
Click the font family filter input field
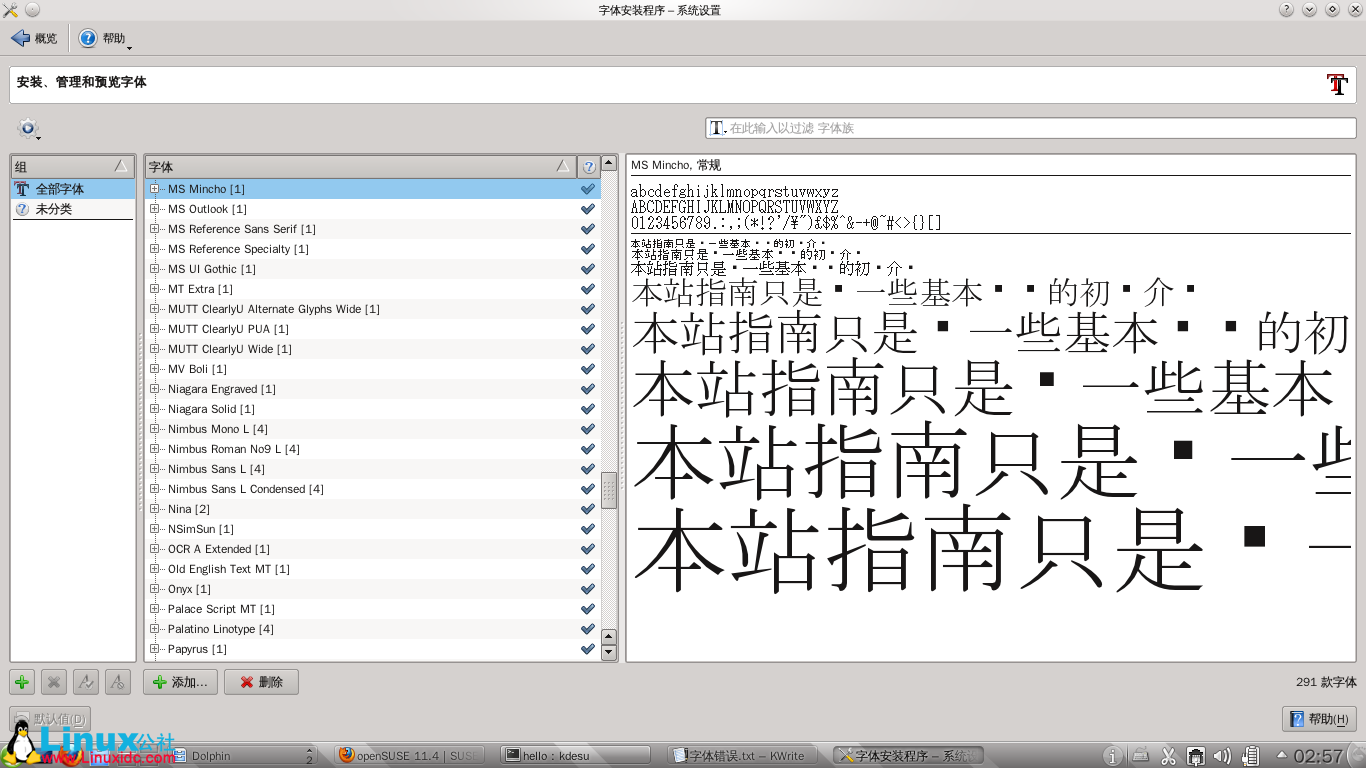[x=1030, y=128]
